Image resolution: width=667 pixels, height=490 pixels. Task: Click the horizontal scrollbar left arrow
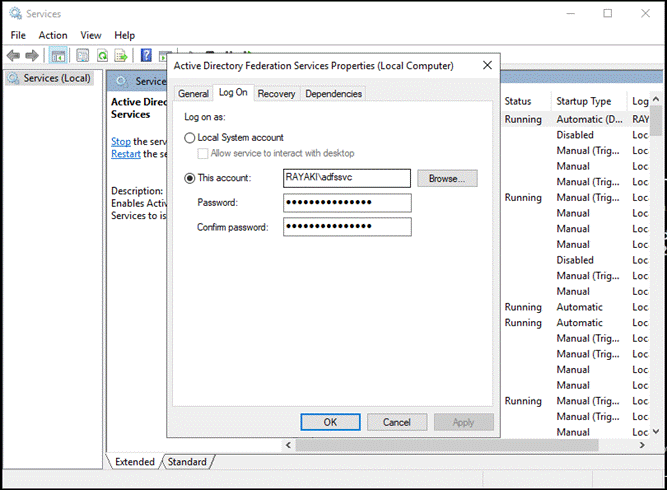tap(288, 445)
